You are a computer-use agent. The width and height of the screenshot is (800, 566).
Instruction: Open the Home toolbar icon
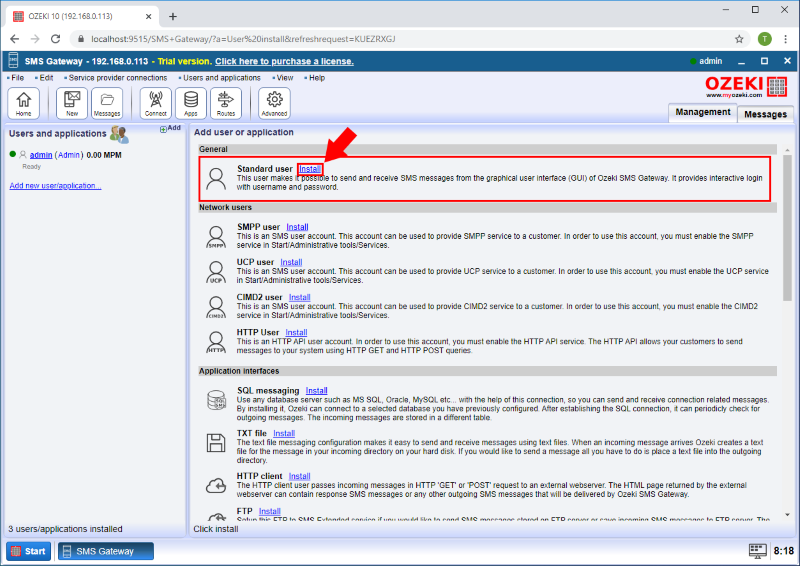(x=23, y=103)
